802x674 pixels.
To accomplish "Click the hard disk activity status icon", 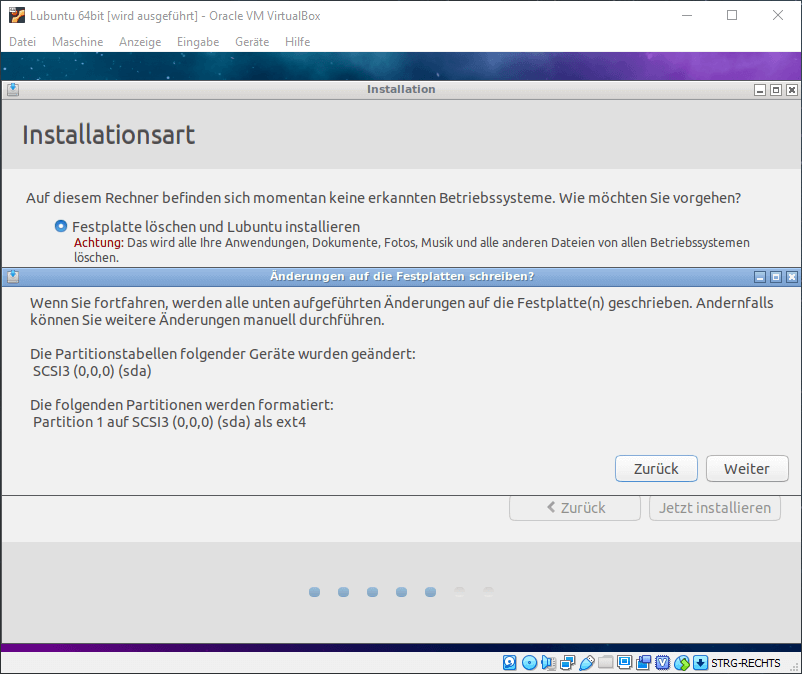I will (x=509, y=663).
